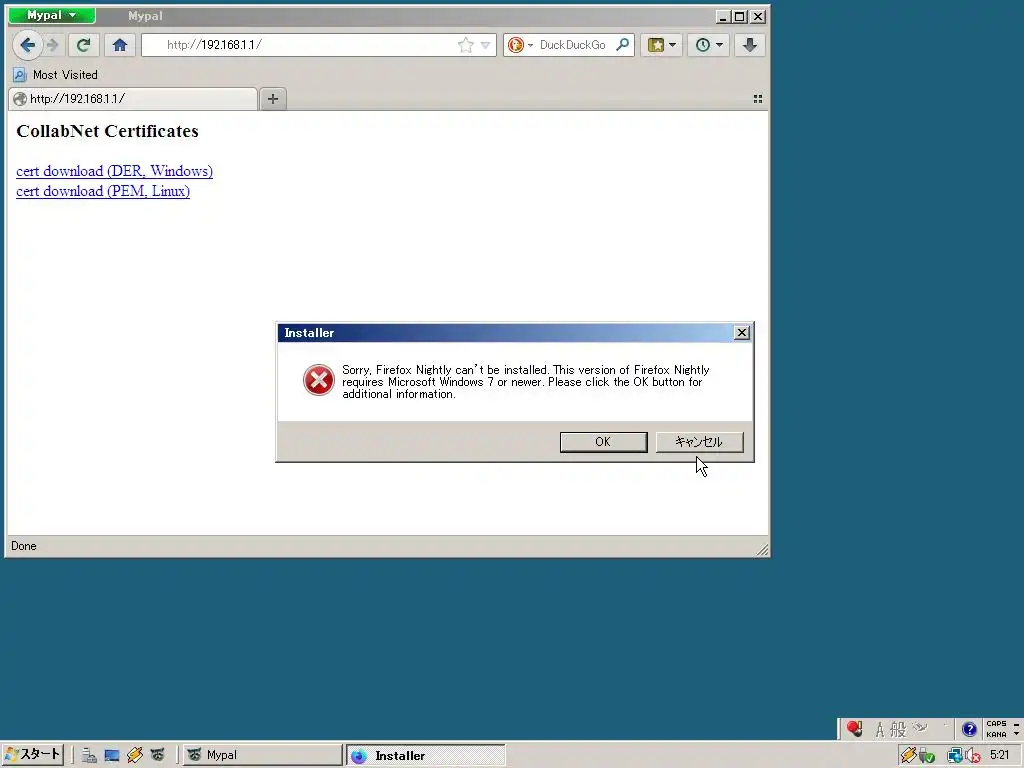Open the history clock dropdown
This screenshot has width=1024, height=768.
[709, 45]
